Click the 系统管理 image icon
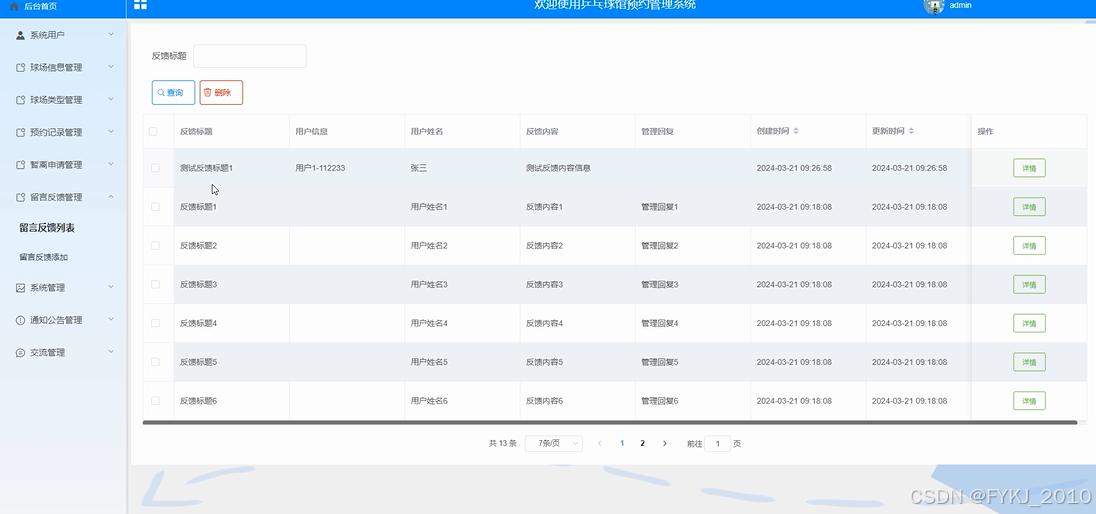Screen dimensions: 1096x514 (x=20, y=287)
